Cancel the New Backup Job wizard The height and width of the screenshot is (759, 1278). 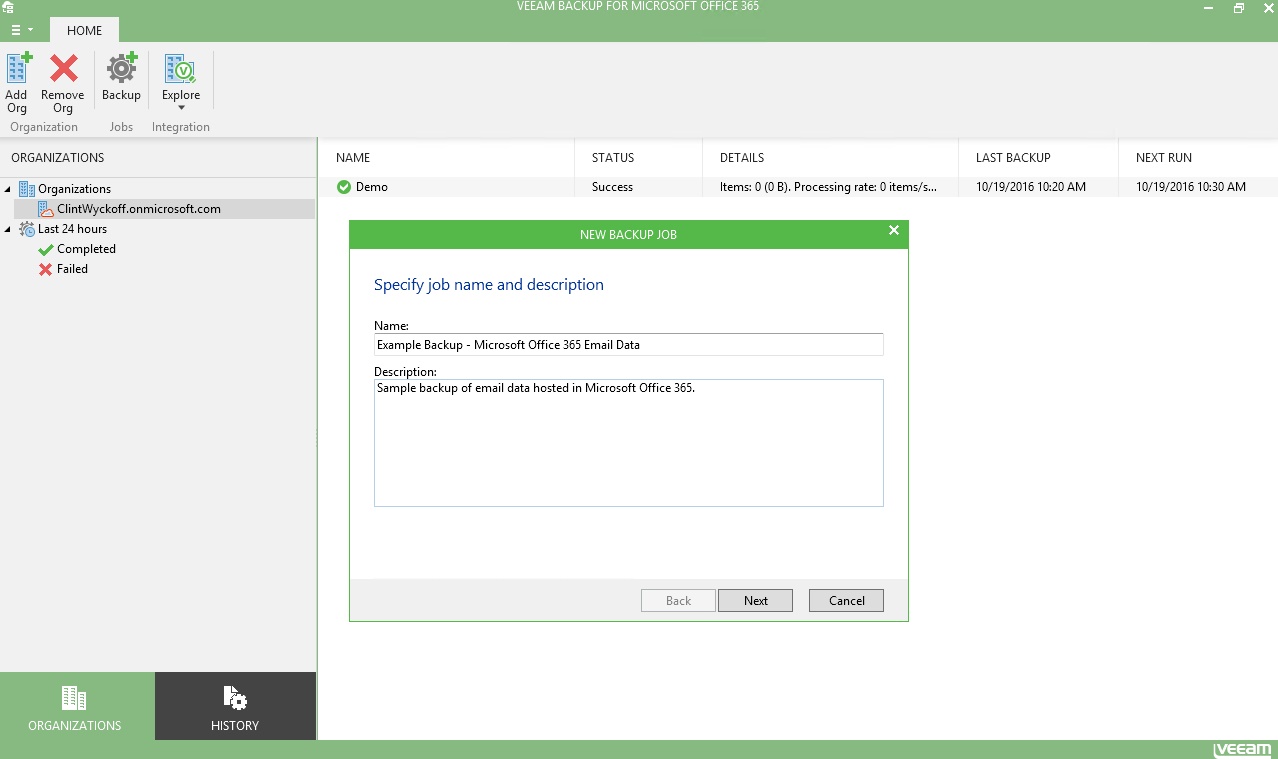point(846,600)
